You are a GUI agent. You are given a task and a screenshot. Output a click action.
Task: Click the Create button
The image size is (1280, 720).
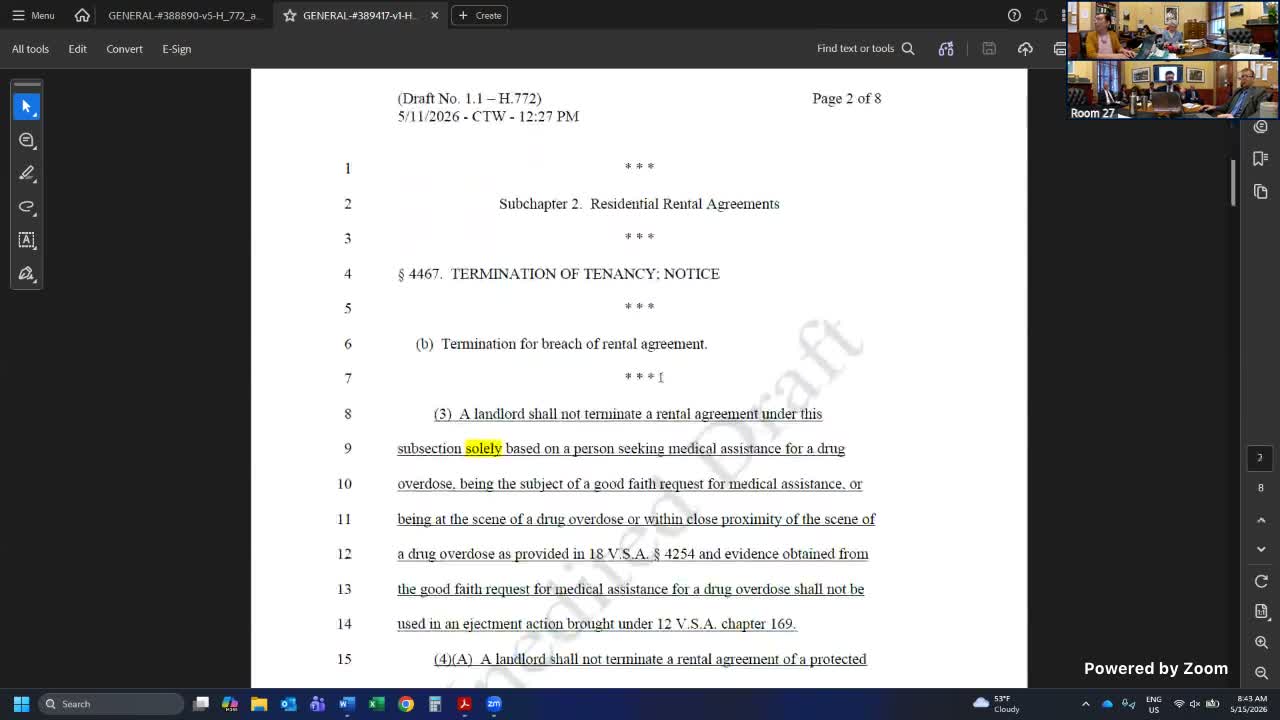480,15
